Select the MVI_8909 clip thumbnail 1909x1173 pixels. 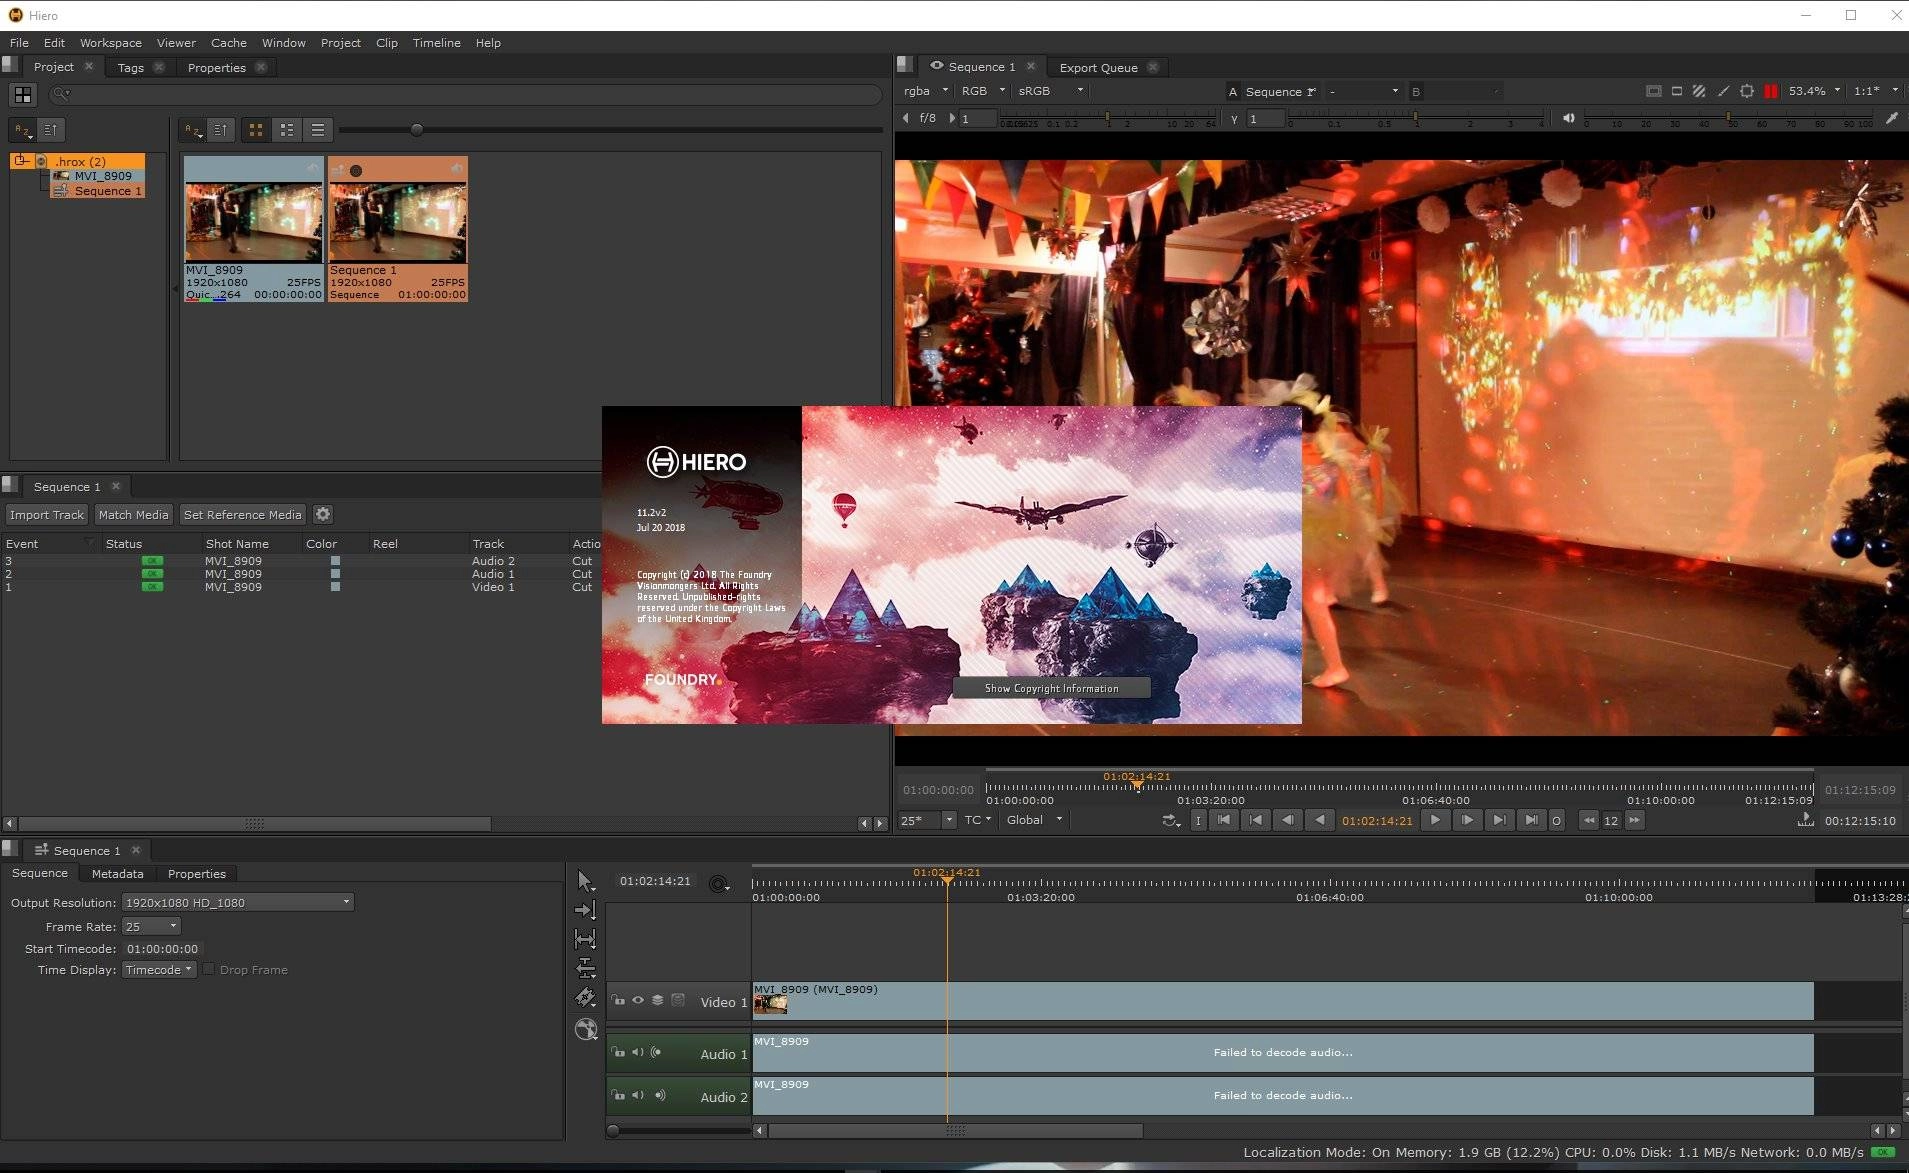[254, 228]
